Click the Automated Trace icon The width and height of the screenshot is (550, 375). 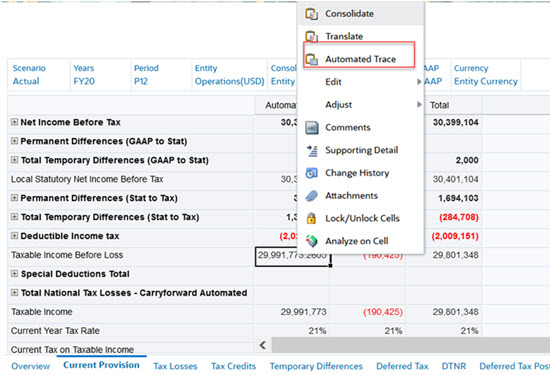pos(311,59)
